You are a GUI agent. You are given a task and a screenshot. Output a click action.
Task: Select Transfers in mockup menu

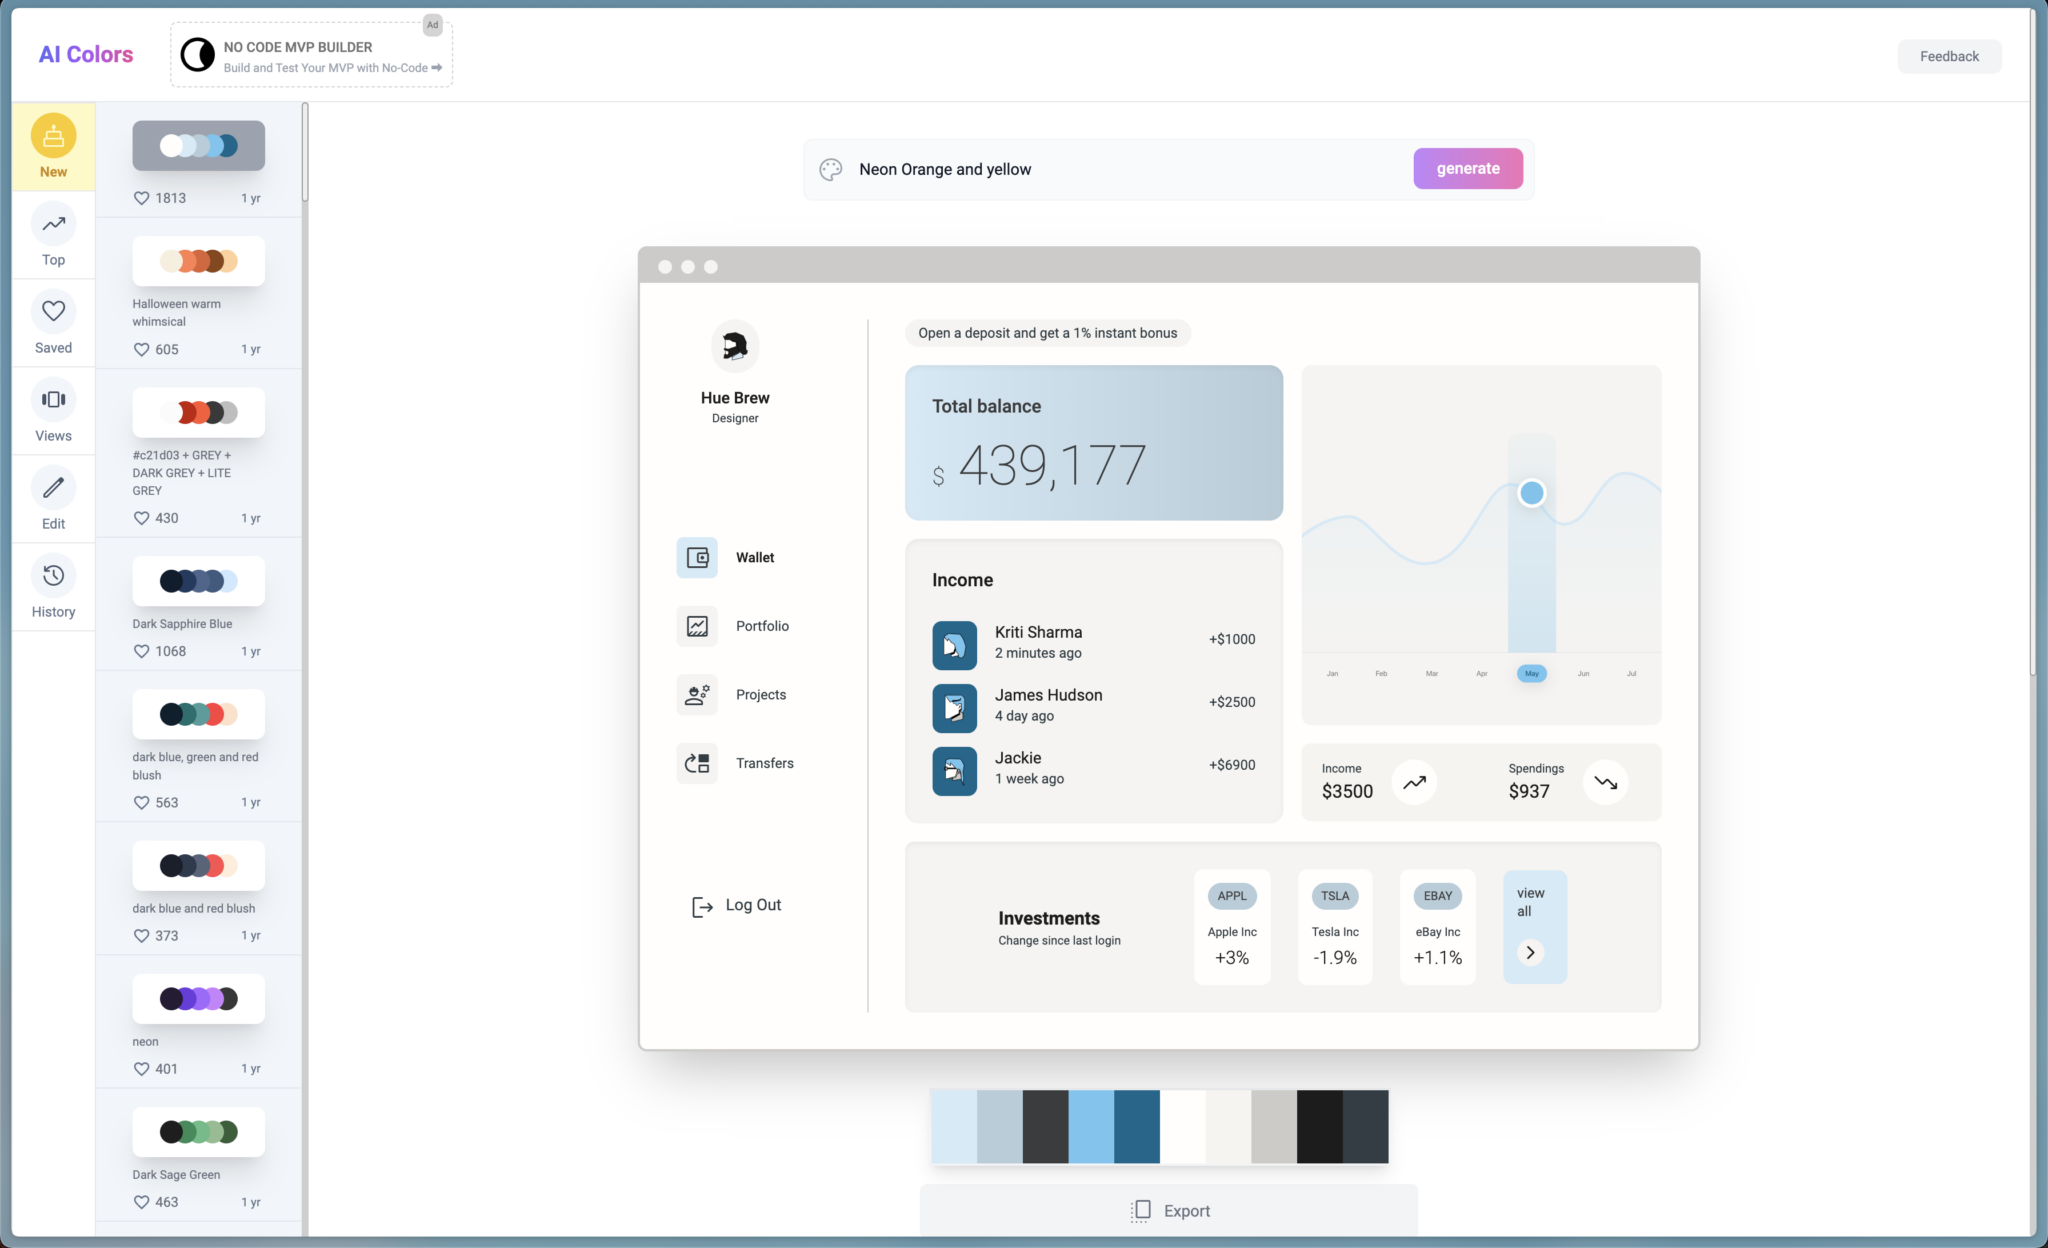click(x=764, y=763)
